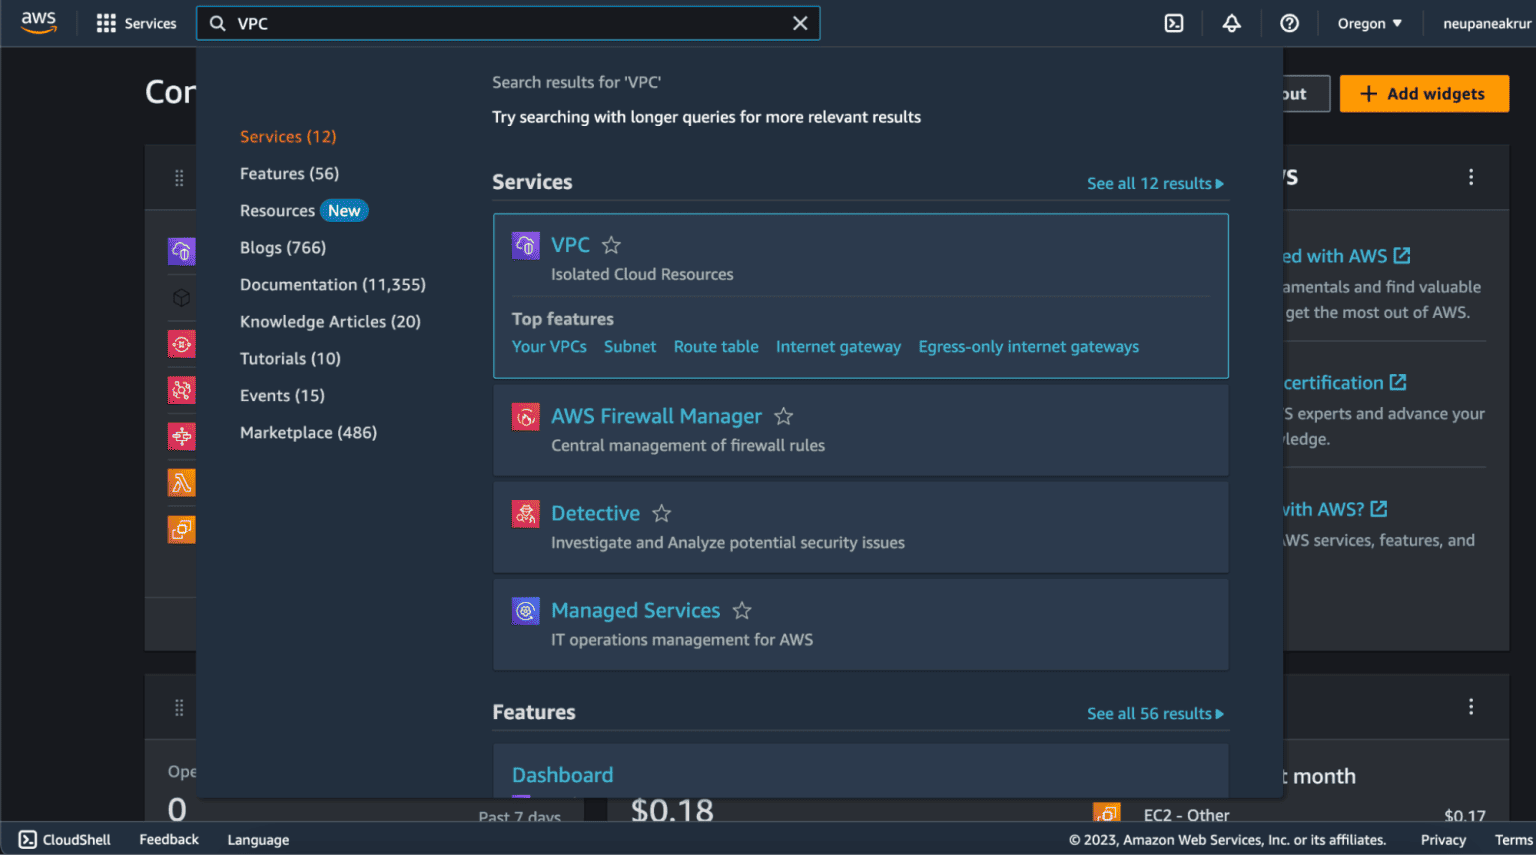Star AWS Firewall Manager as favorite
1536x855 pixels.
click(784, 416)
